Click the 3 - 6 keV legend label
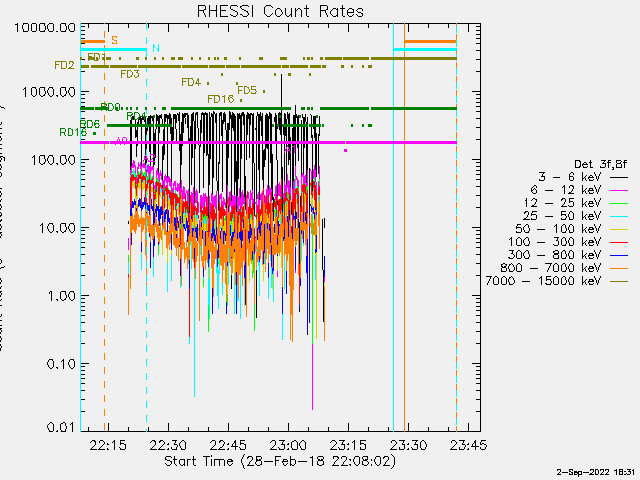Screen dimensions: 640x480 [x=569, y=177]
